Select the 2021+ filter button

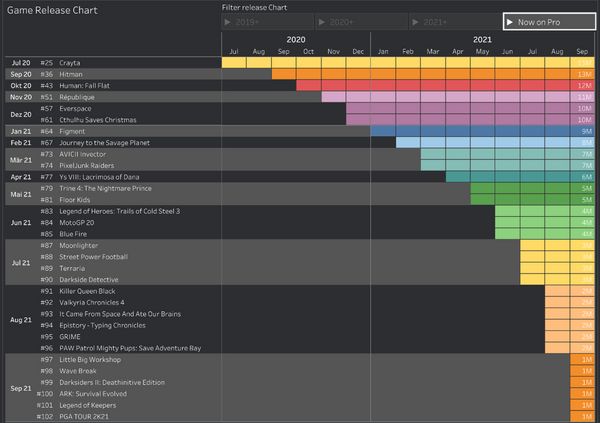coord(455,22)
